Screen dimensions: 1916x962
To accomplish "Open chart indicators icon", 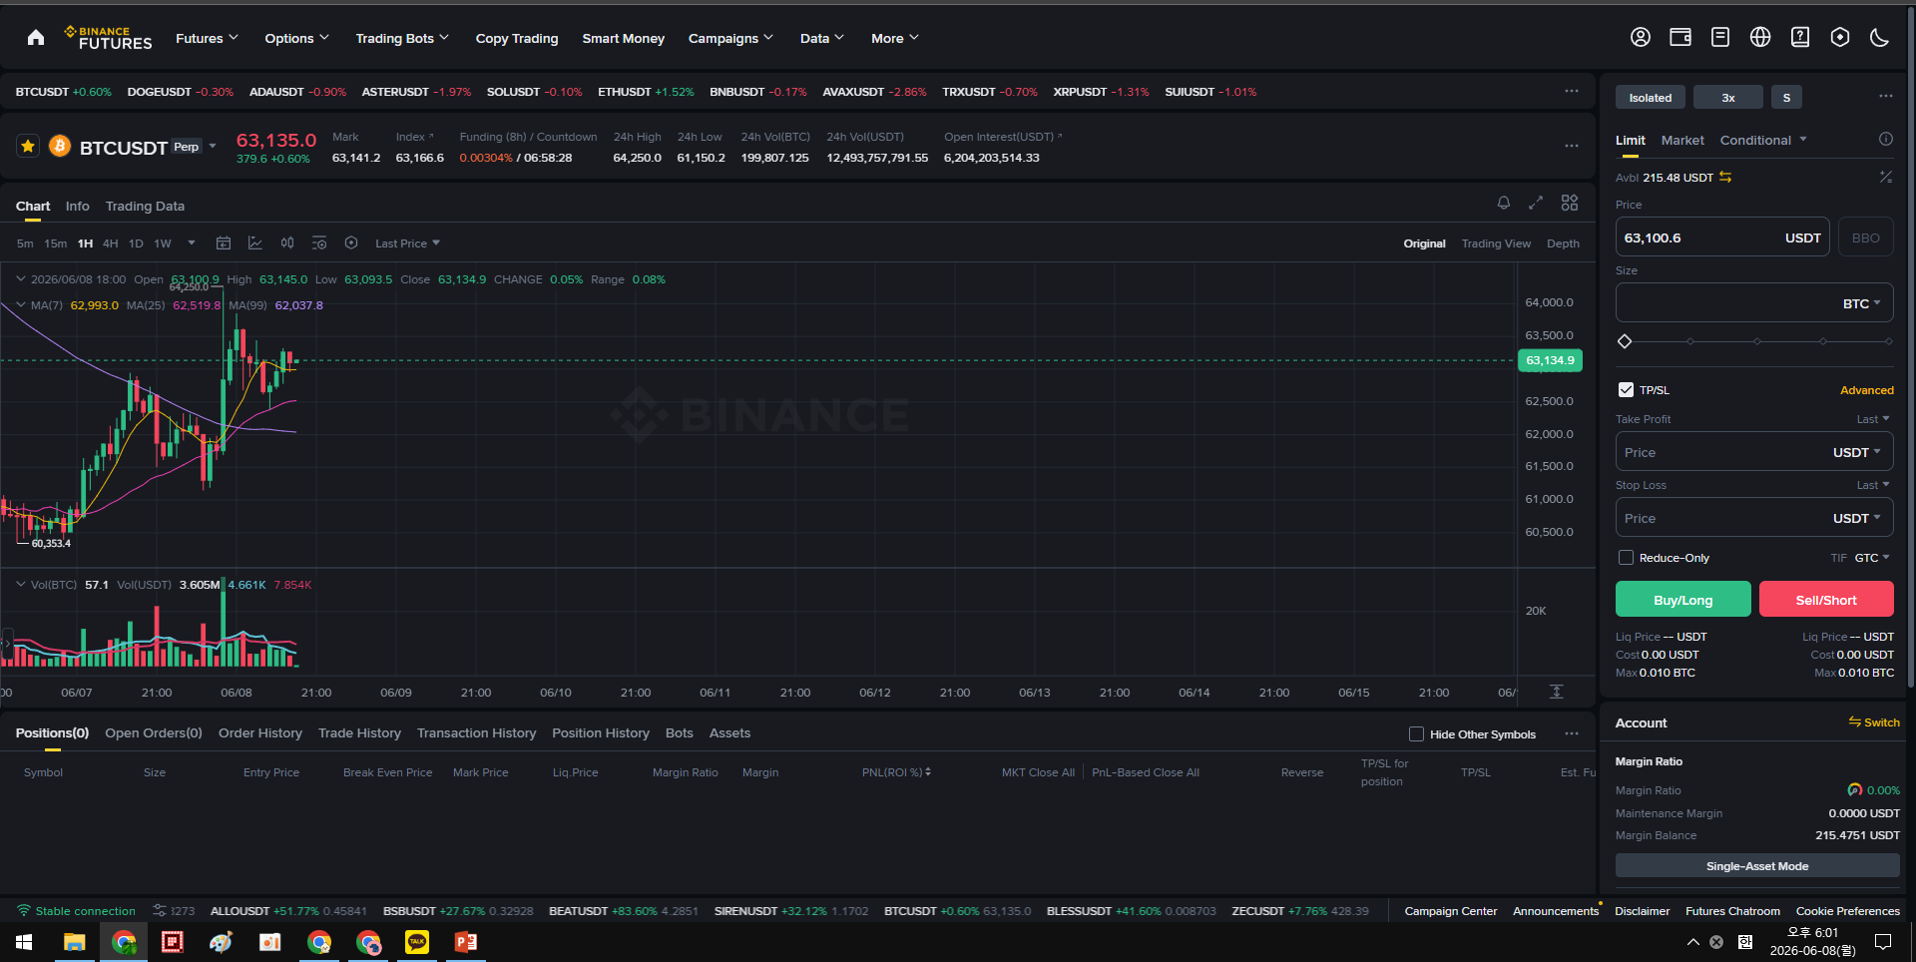I will (255, 243).
